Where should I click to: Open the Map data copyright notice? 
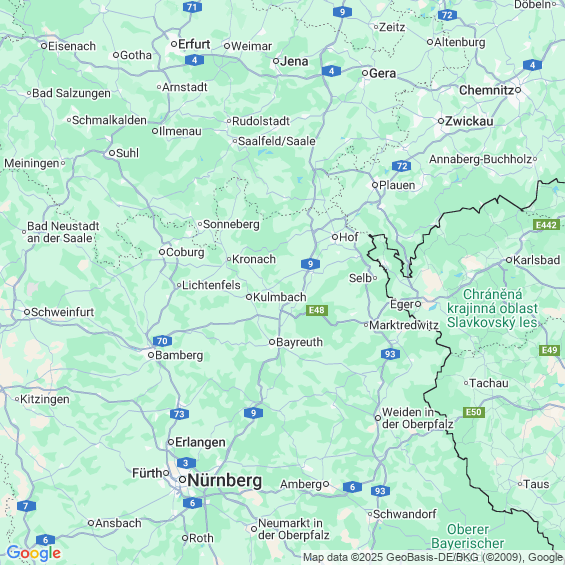(x=433, y=557)
